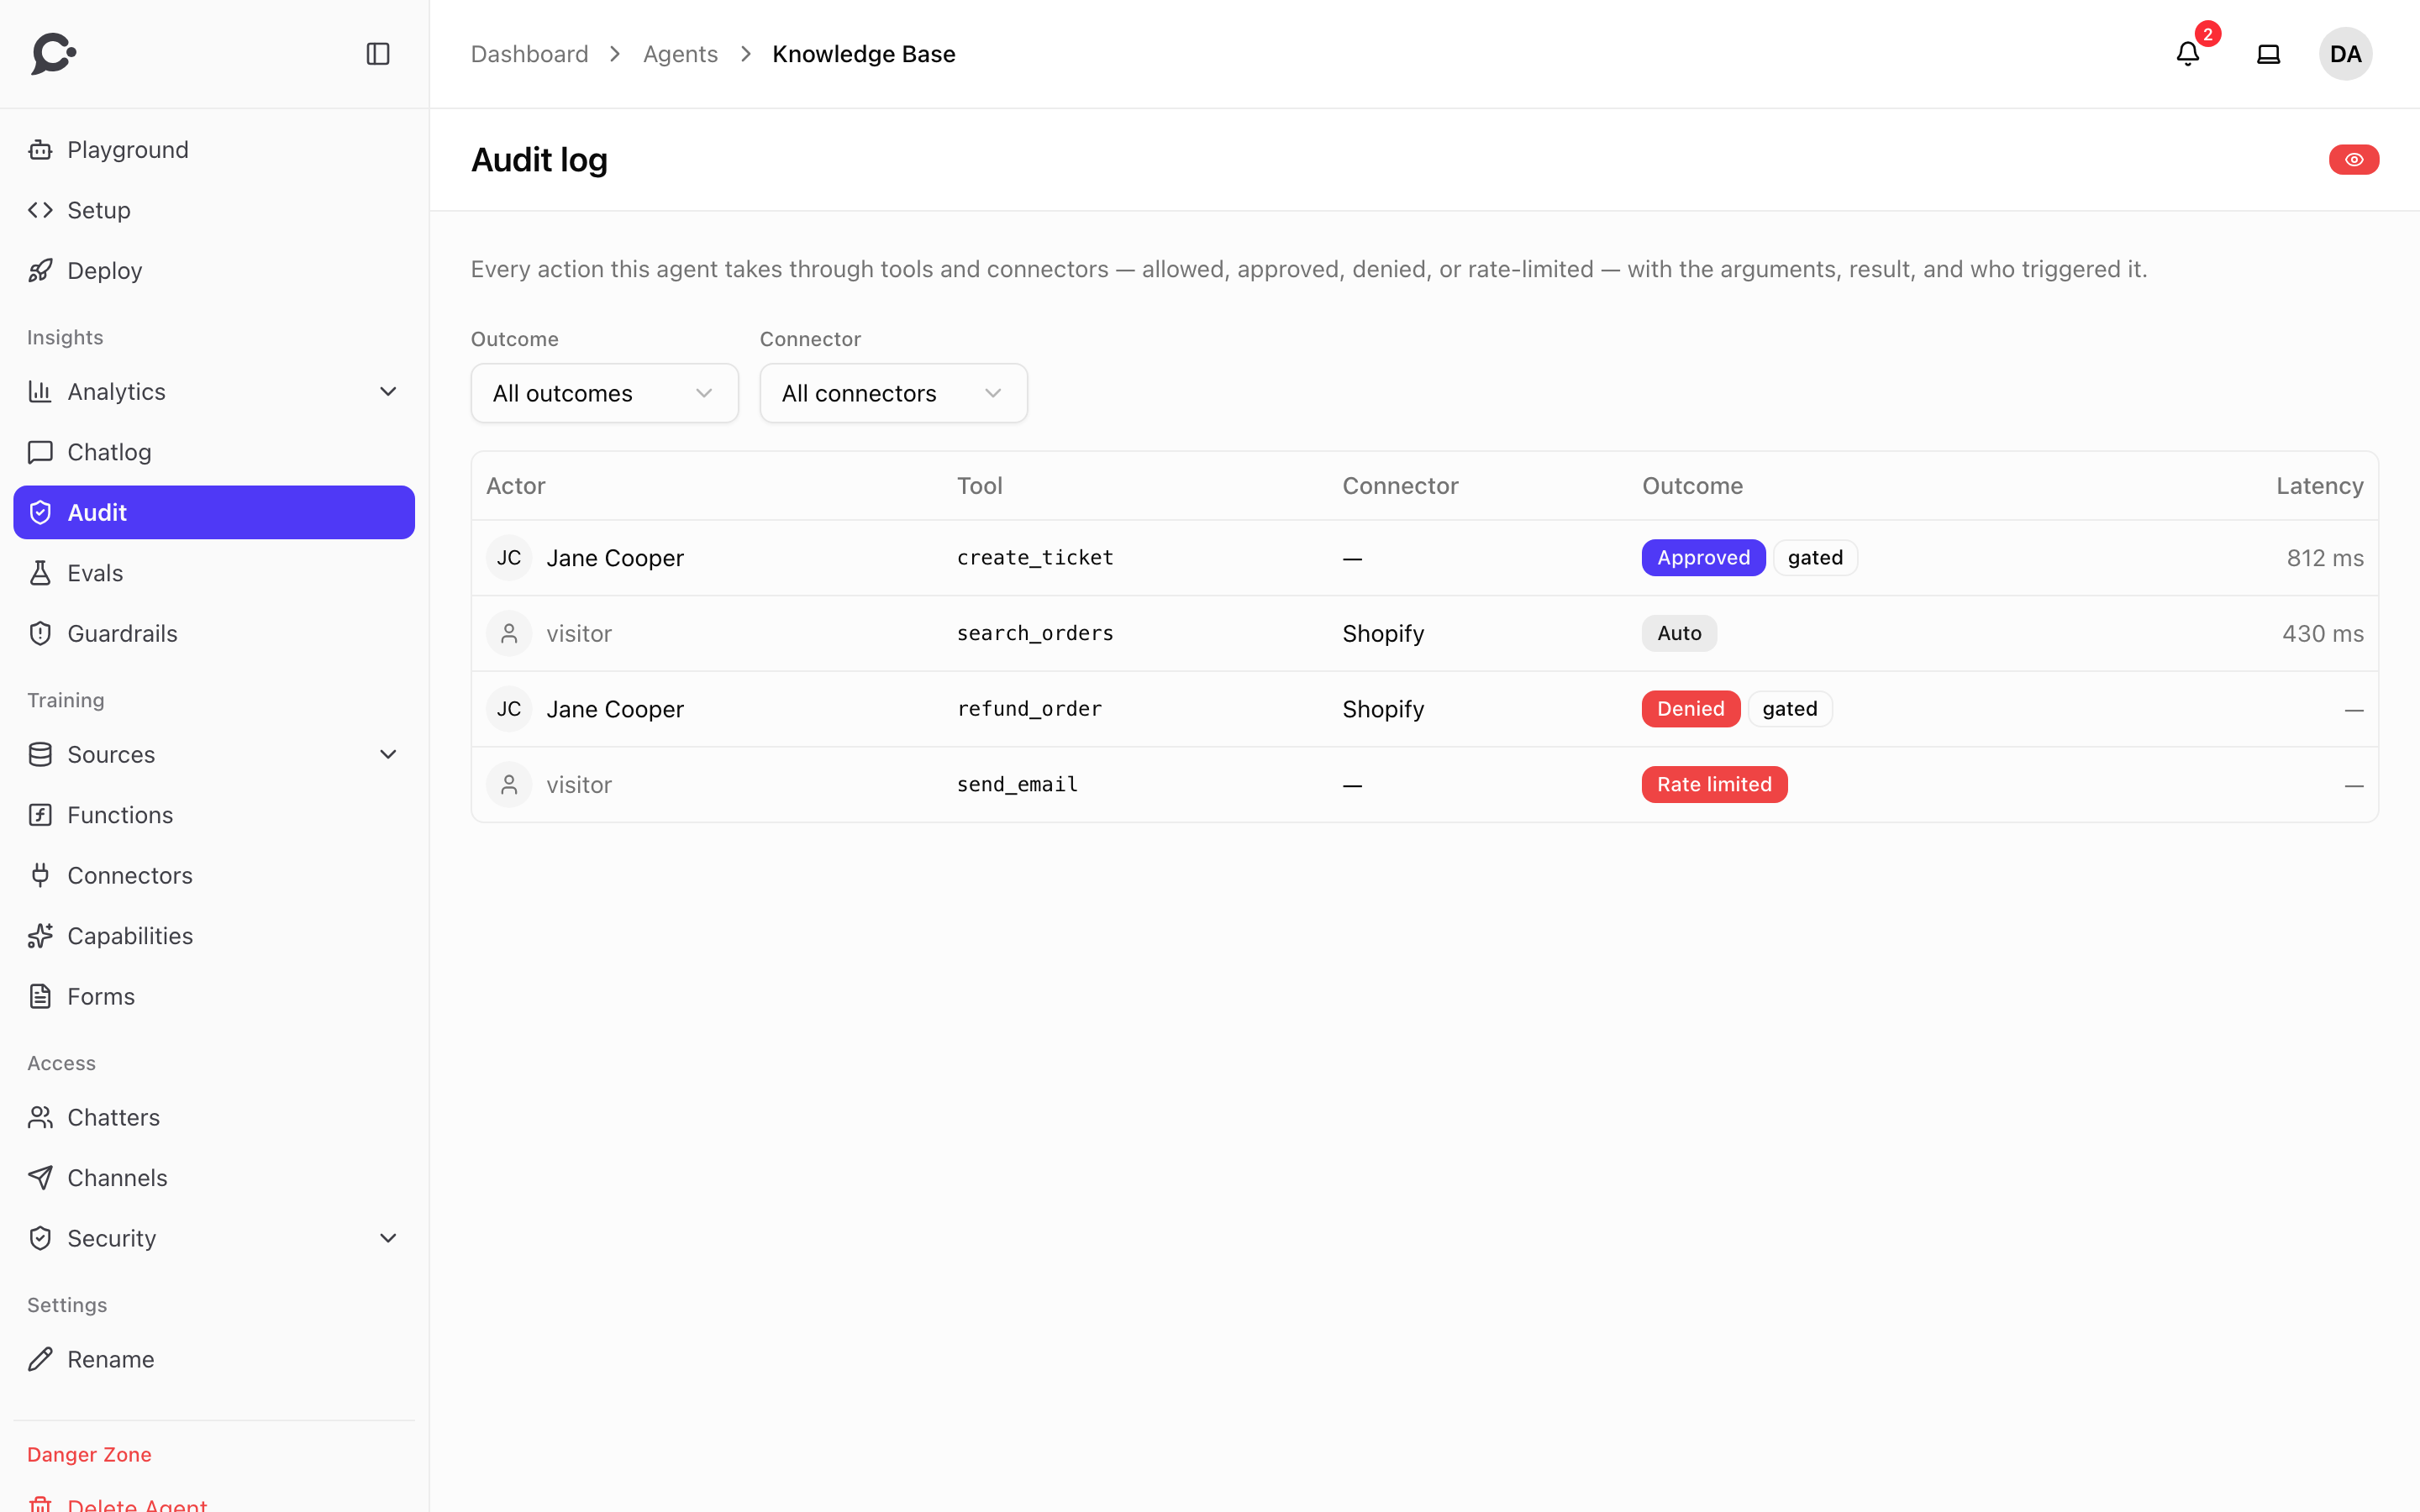
Task: Go to Channels page
Action: coord(214,1178)
